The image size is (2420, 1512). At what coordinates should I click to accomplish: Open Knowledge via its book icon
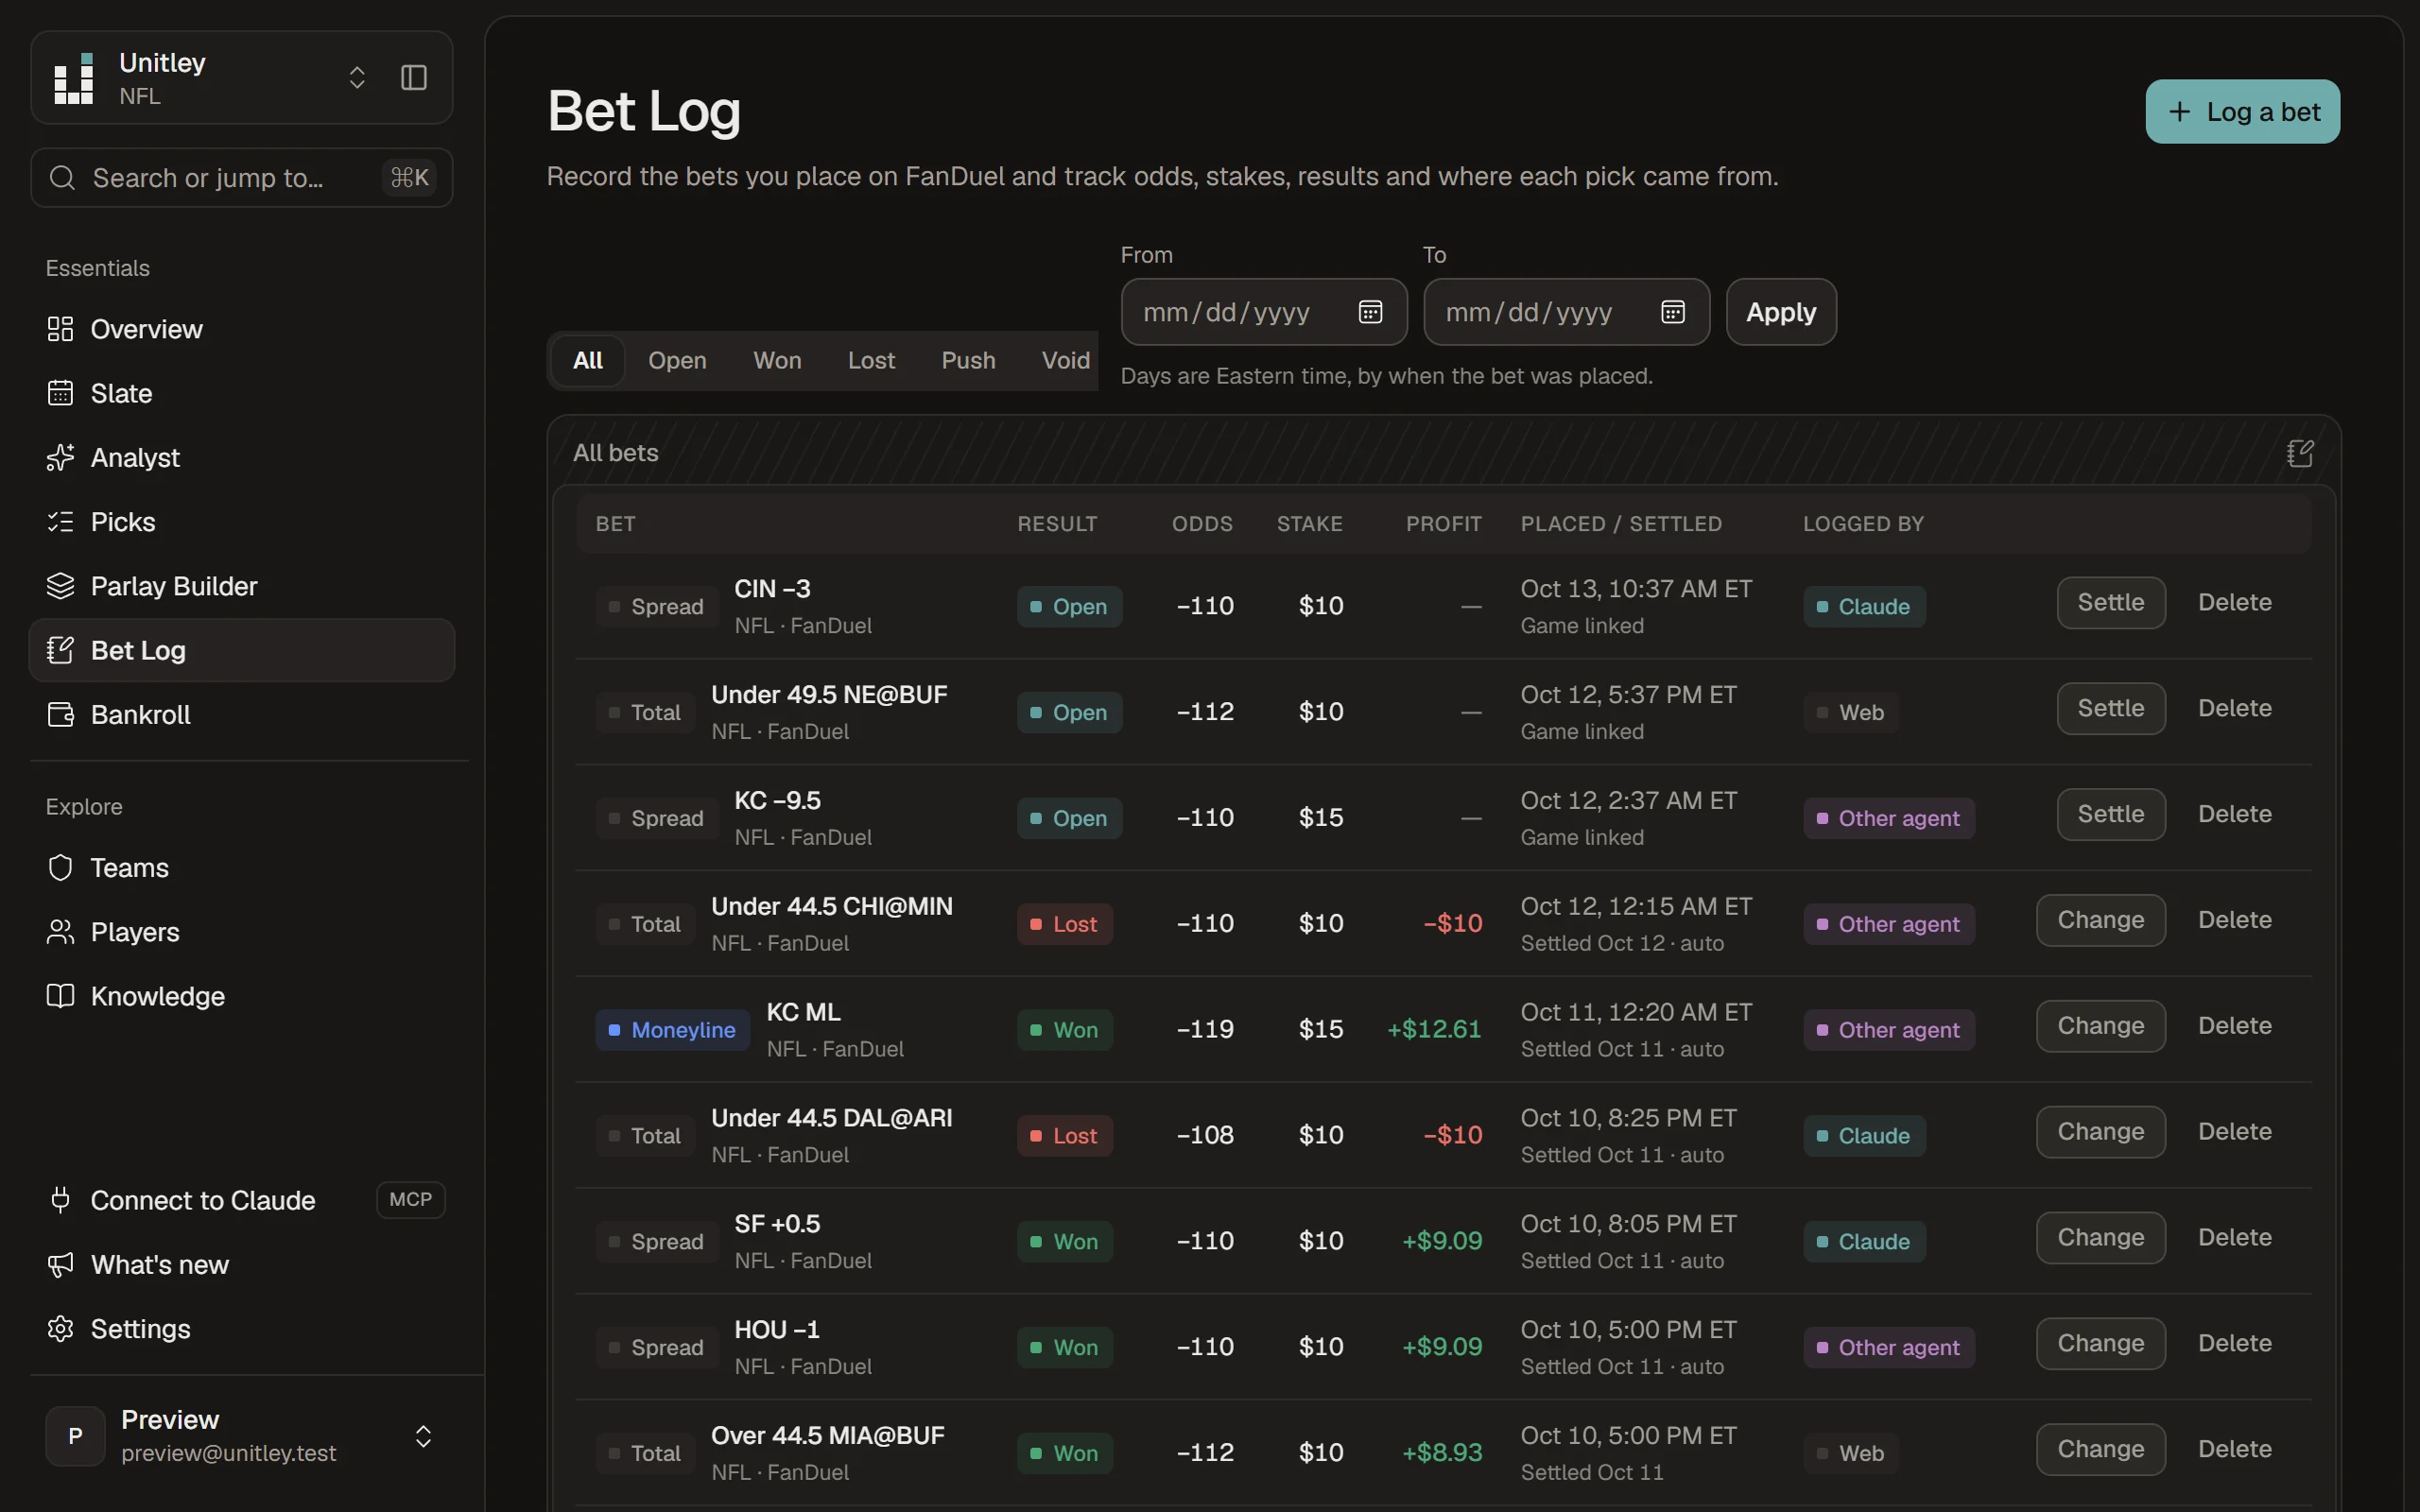click(60, 996)
